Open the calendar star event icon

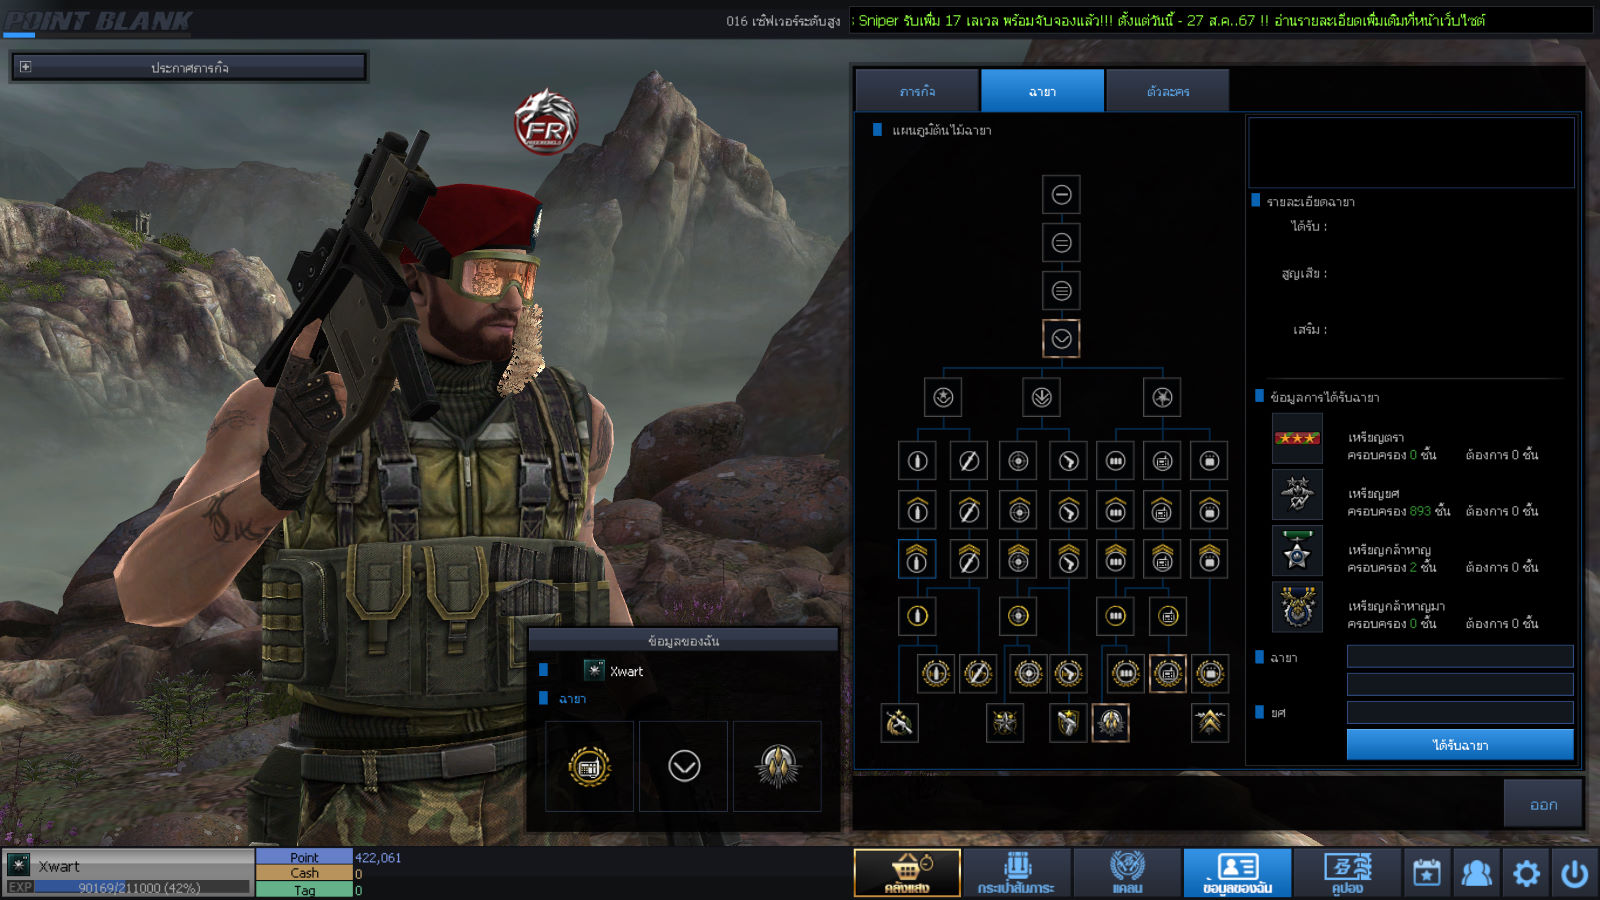click(x=1427, y=873)
